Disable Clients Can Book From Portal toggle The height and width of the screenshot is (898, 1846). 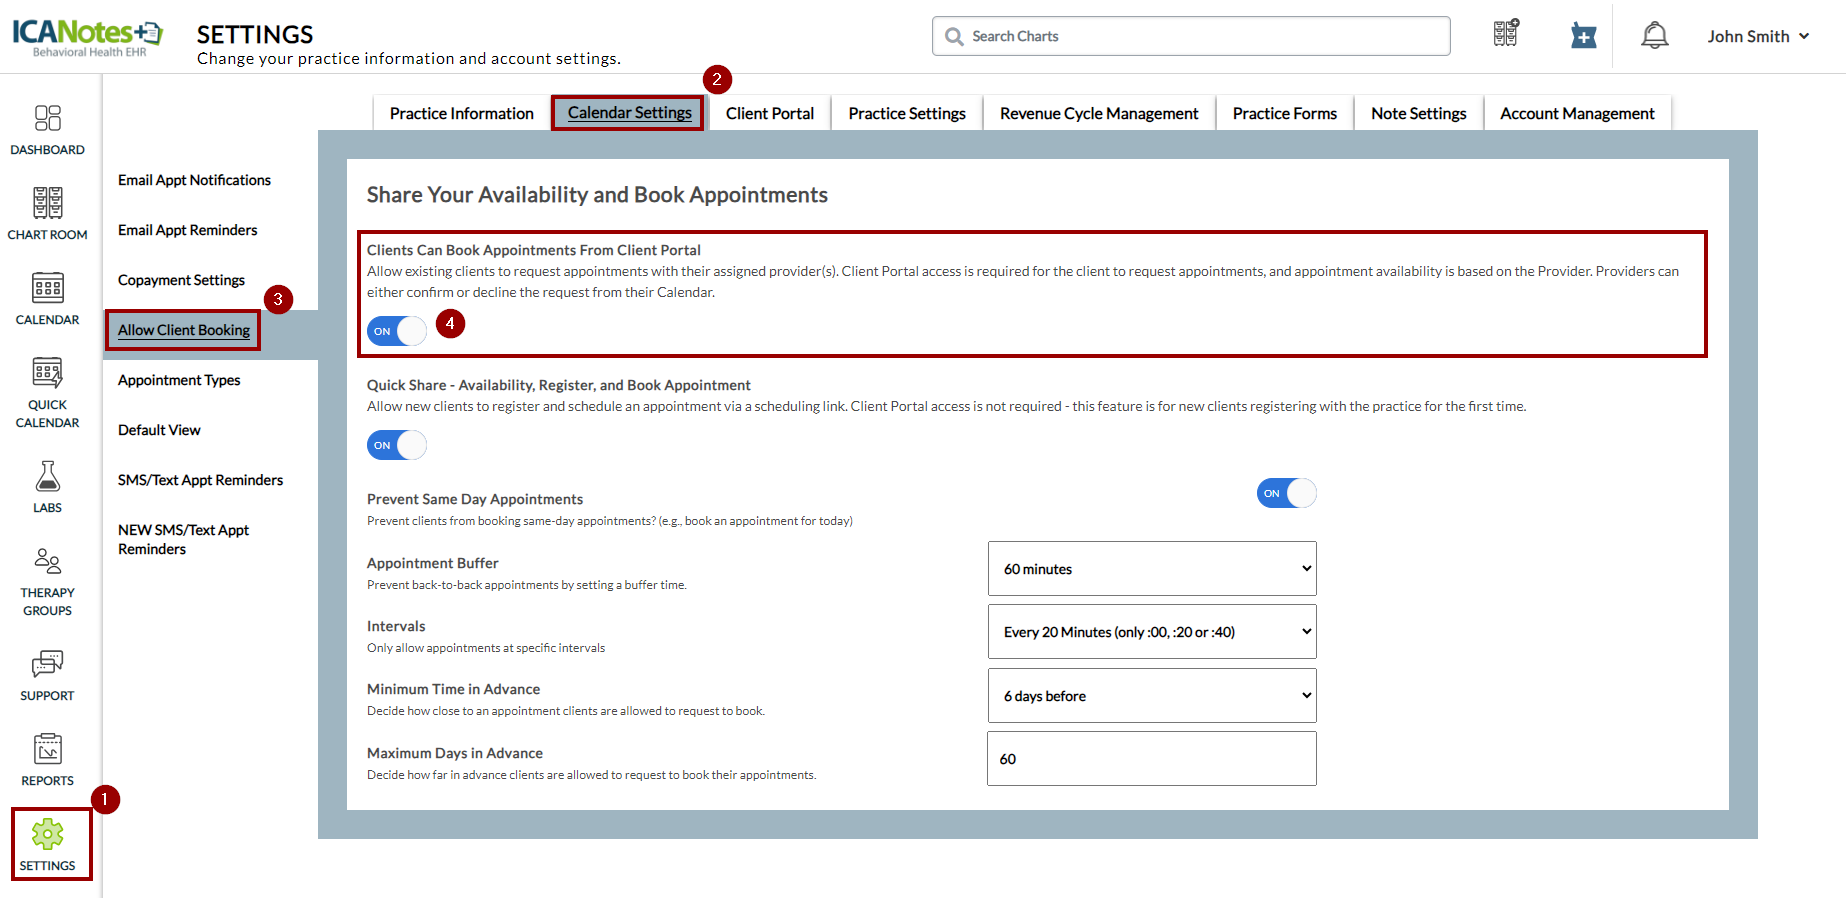(x=397, y=331)
